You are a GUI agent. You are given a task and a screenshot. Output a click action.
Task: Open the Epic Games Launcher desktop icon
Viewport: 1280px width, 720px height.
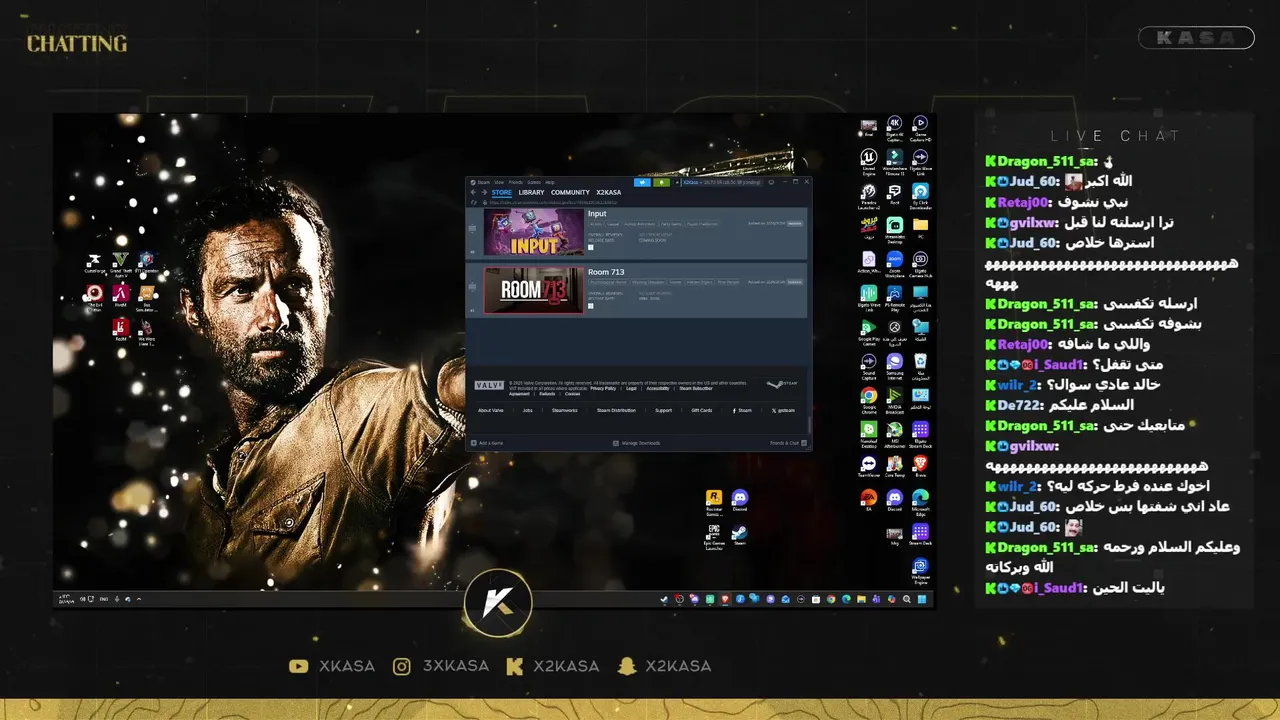coord(714,530)
